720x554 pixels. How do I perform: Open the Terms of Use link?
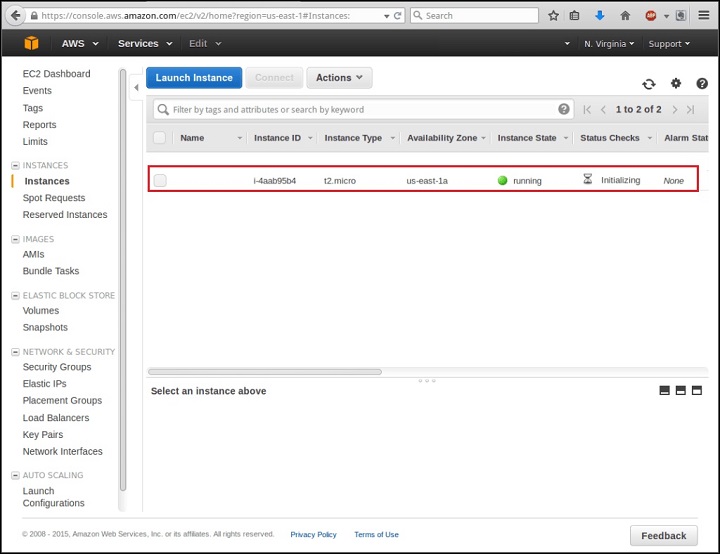coord(376,535)
